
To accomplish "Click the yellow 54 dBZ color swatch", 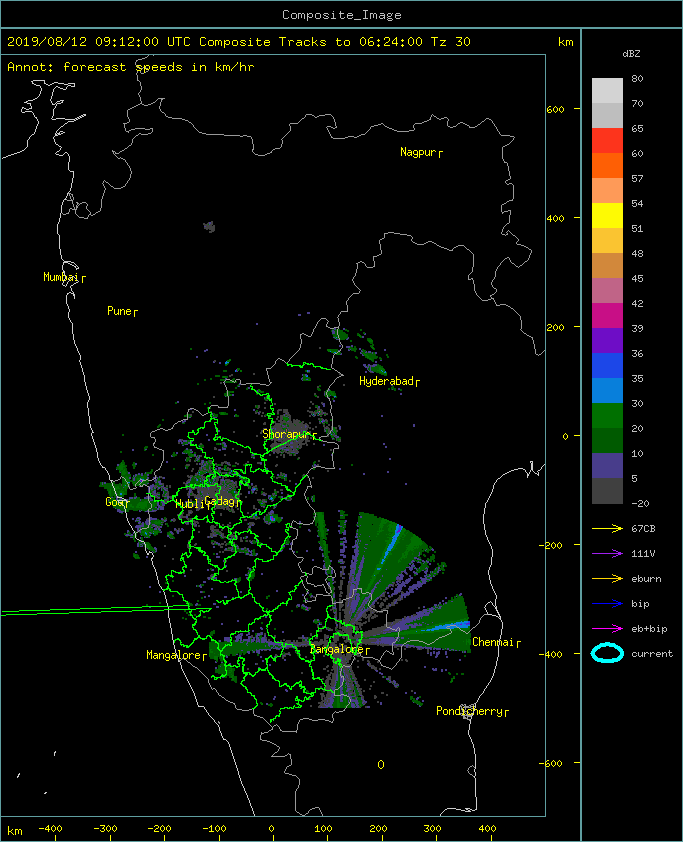I will [607, 215].
